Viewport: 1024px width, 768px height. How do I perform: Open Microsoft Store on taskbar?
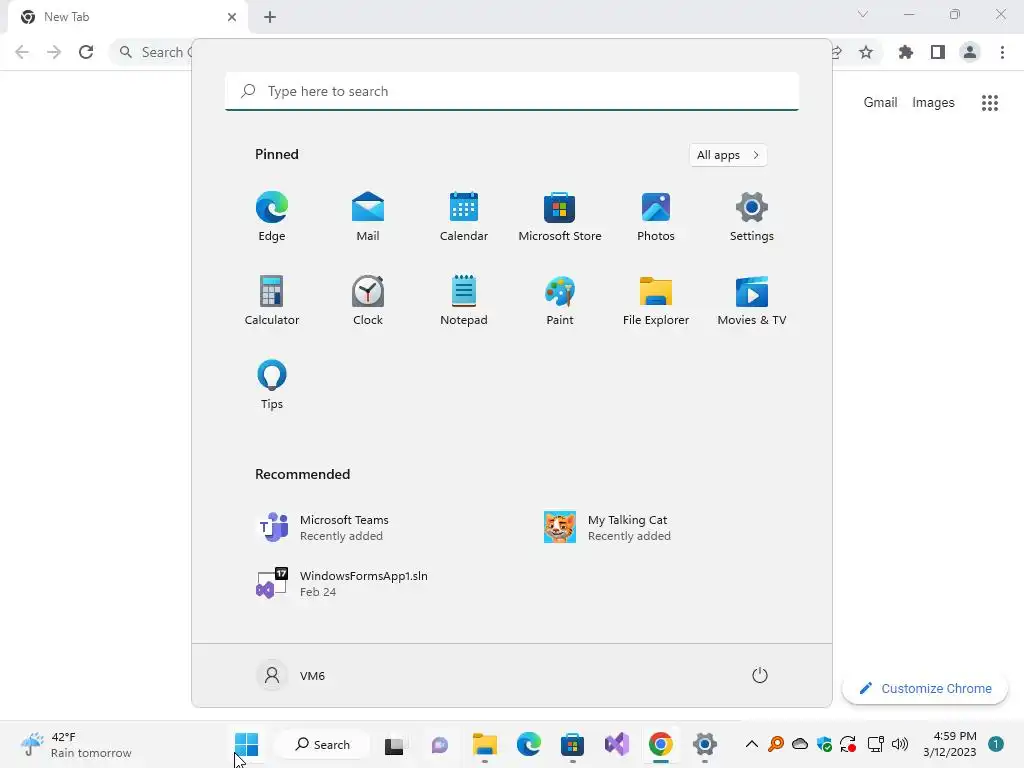click(x=572, y=744)
